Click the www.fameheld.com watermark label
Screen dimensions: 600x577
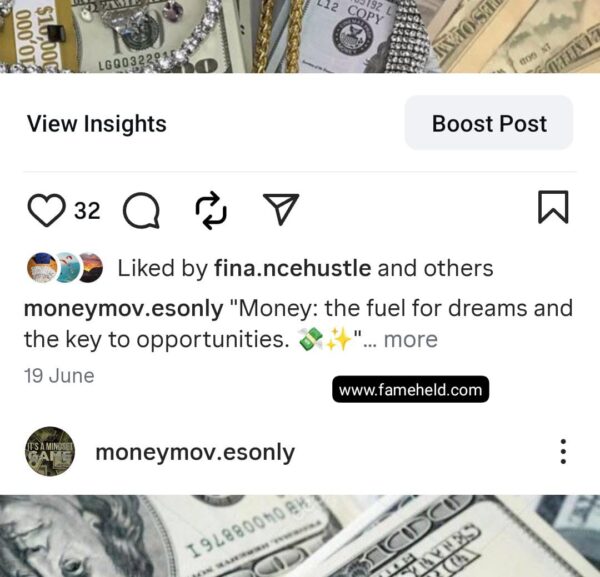pyautogui.click(x=410, y=390)
